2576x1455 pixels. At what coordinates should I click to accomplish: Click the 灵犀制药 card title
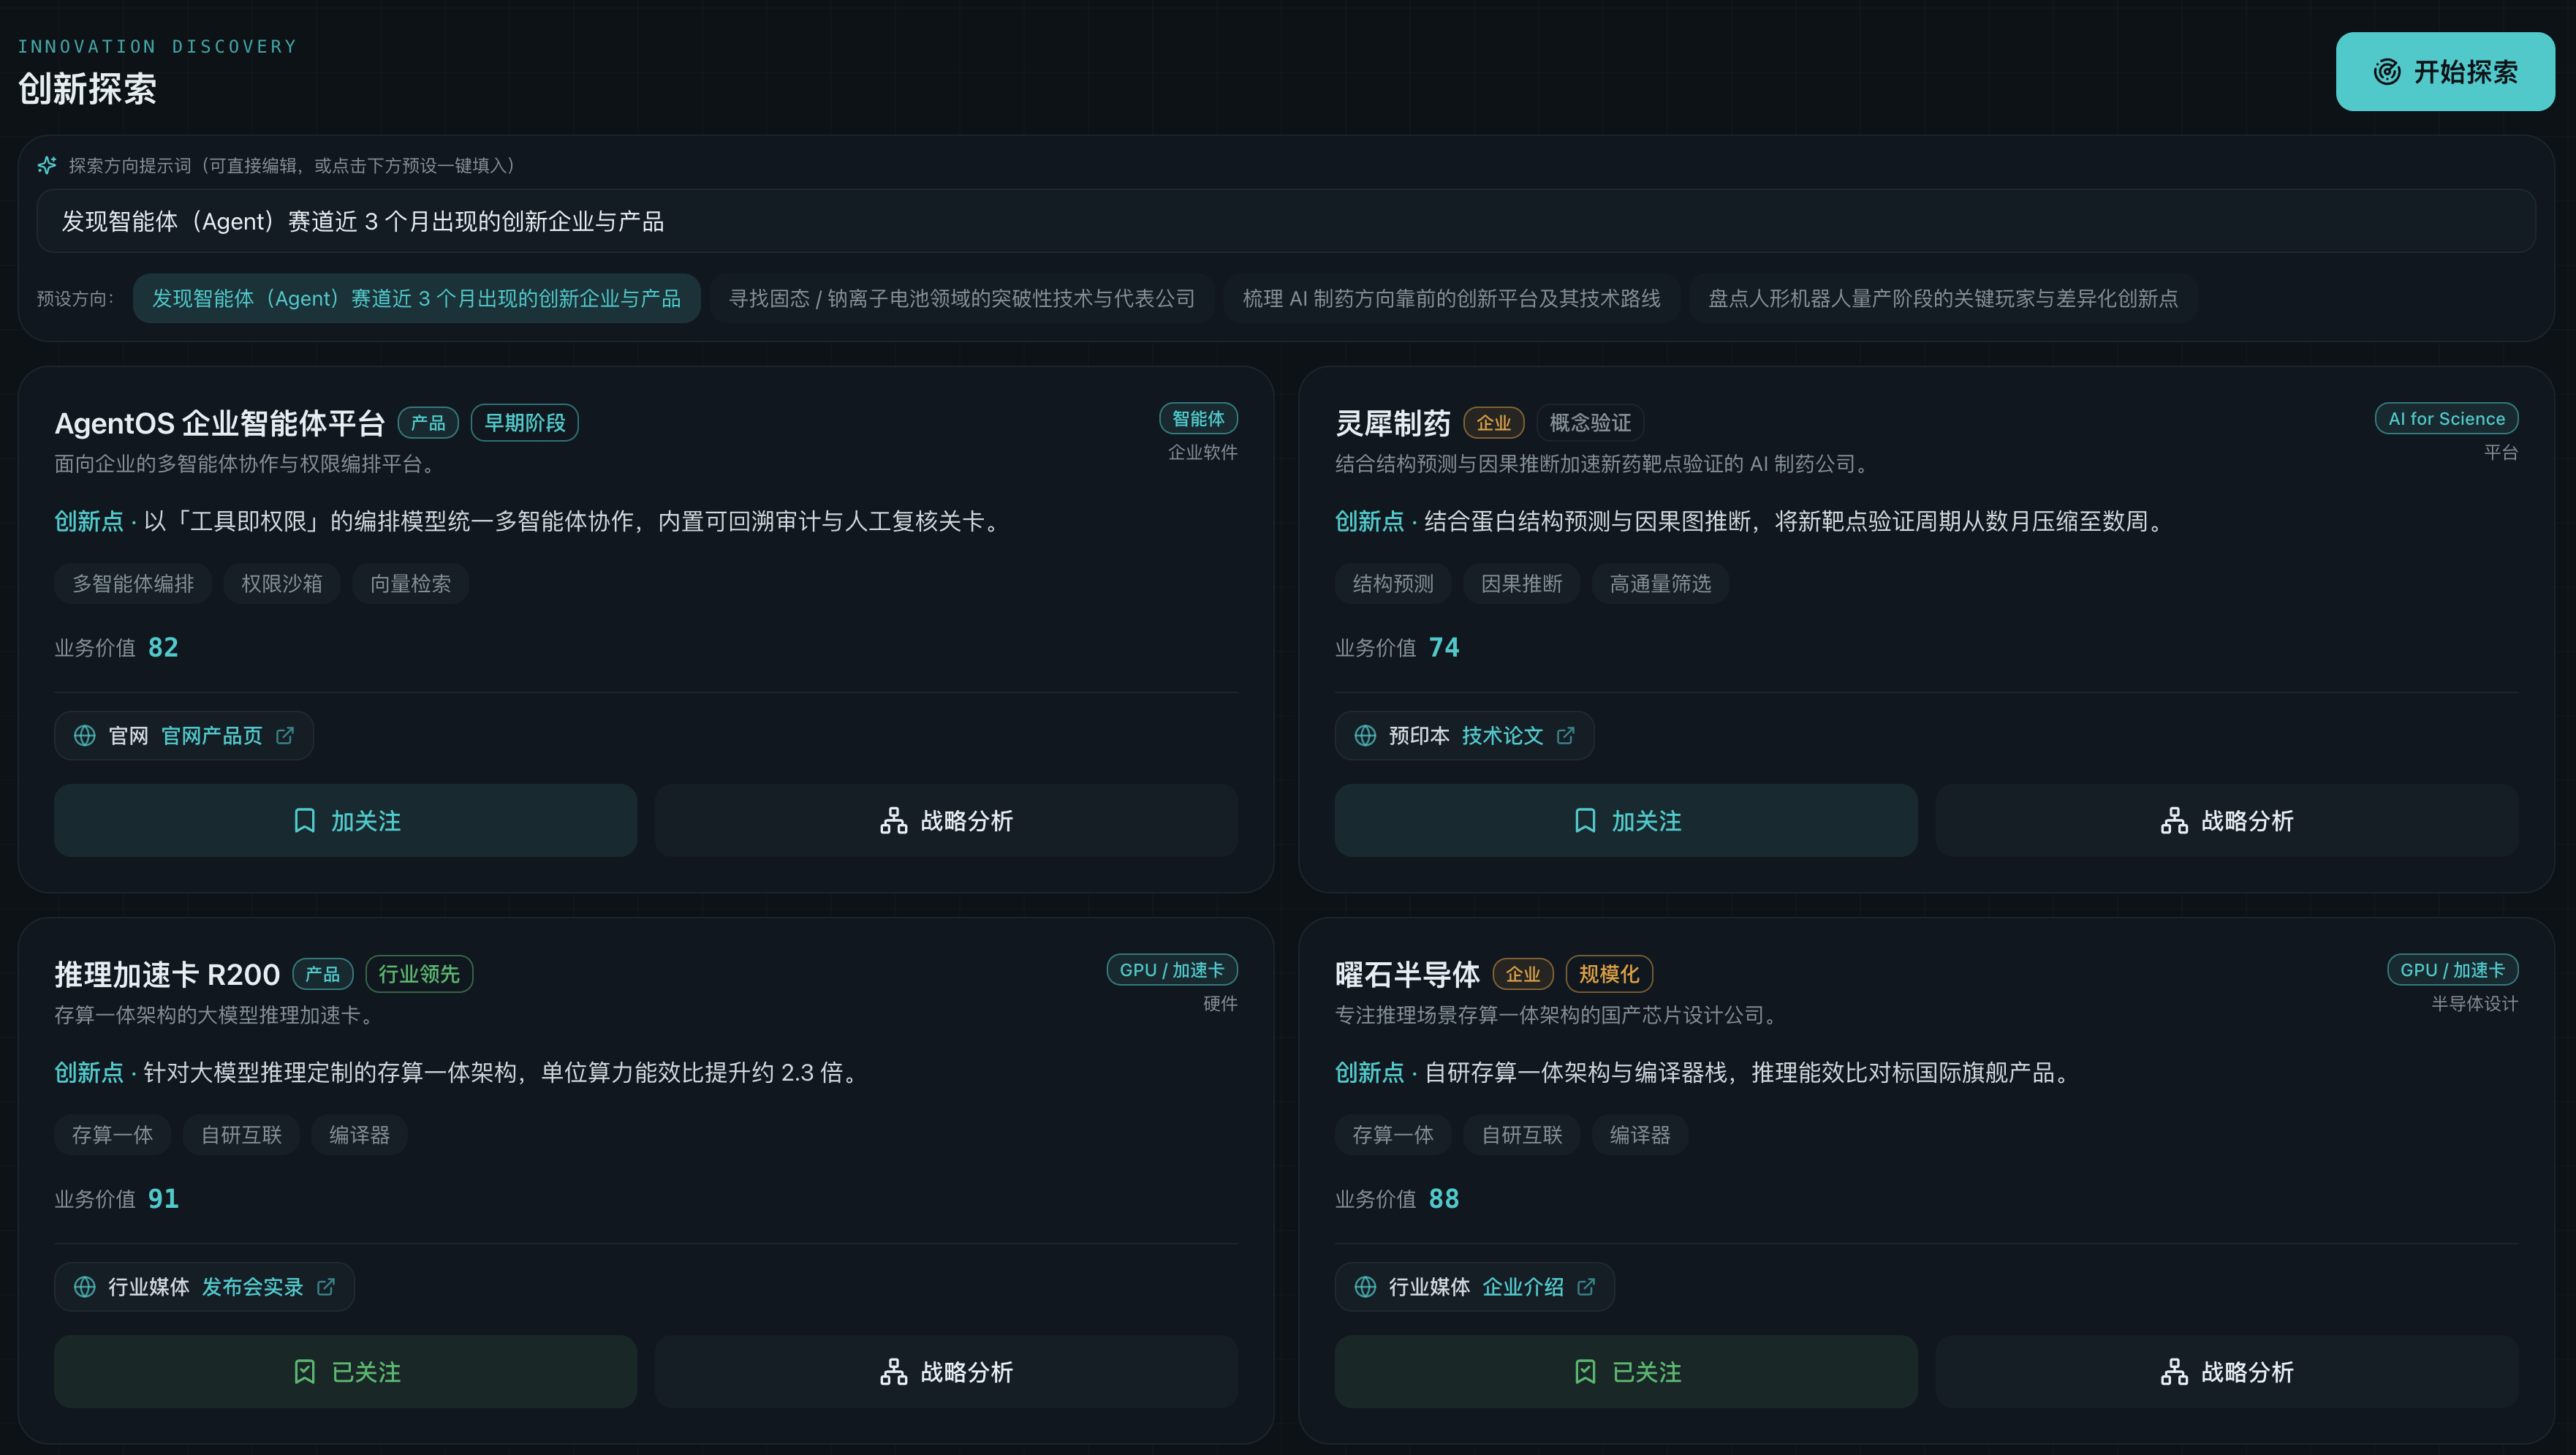pos(1393,423)
